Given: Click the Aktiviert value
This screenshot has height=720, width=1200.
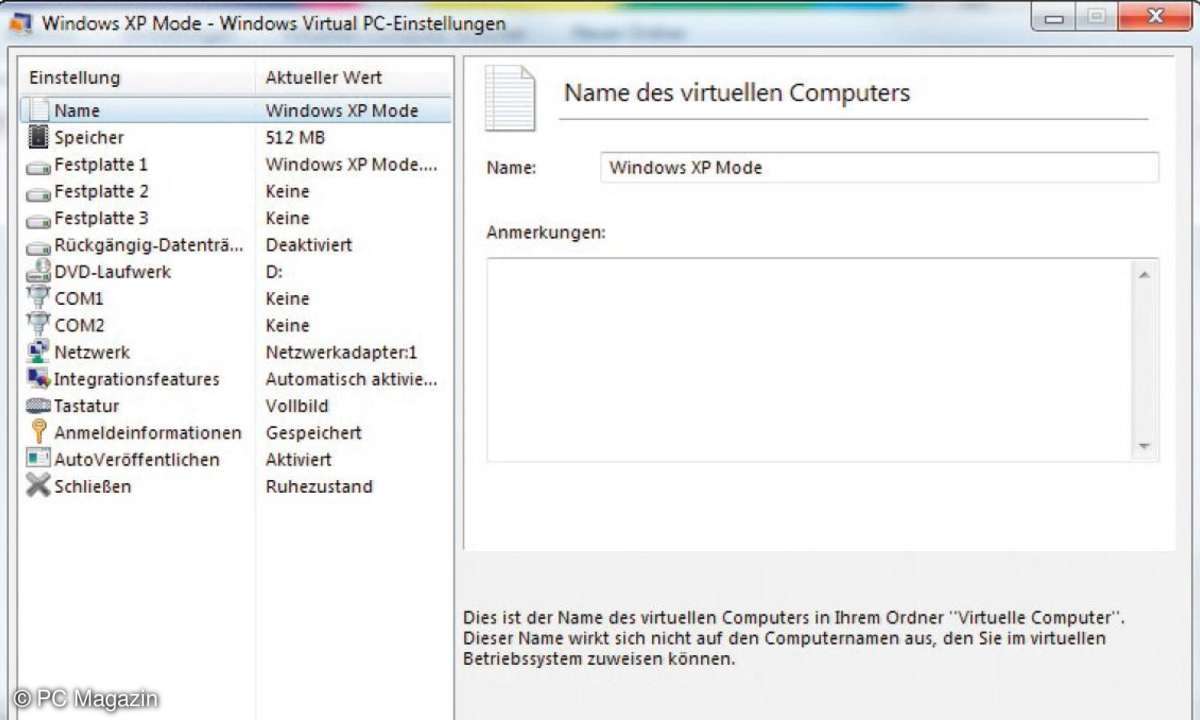Looking at the screenshot, I should click(298, 461).
